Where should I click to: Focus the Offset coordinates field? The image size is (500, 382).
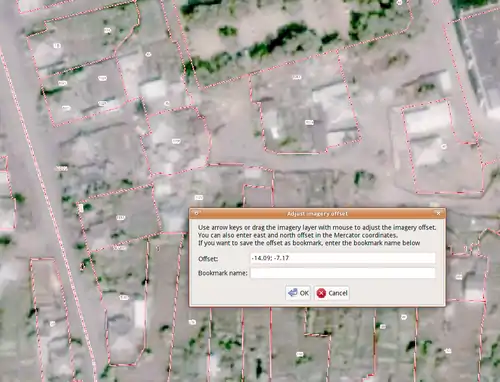coord(343,258)
